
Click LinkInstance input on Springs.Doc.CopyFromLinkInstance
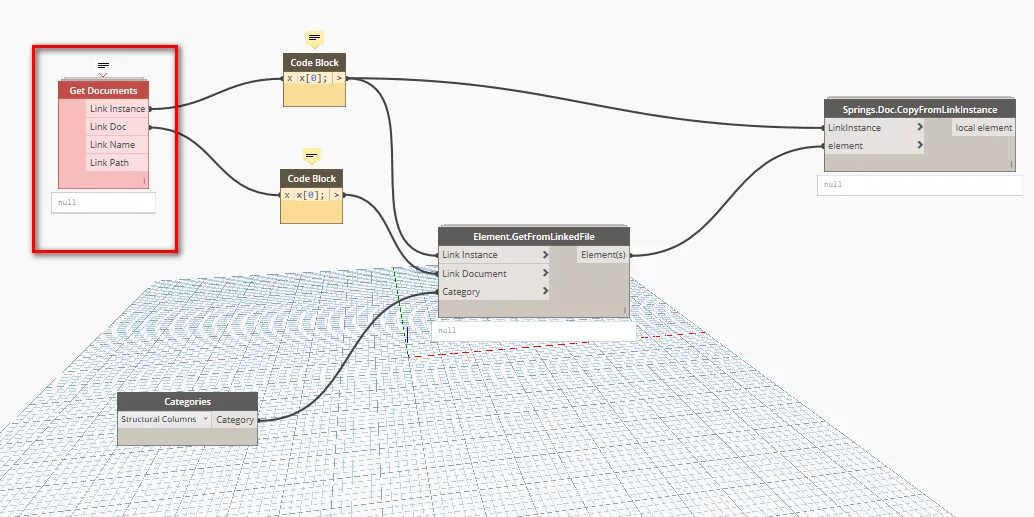click(874, 128)
